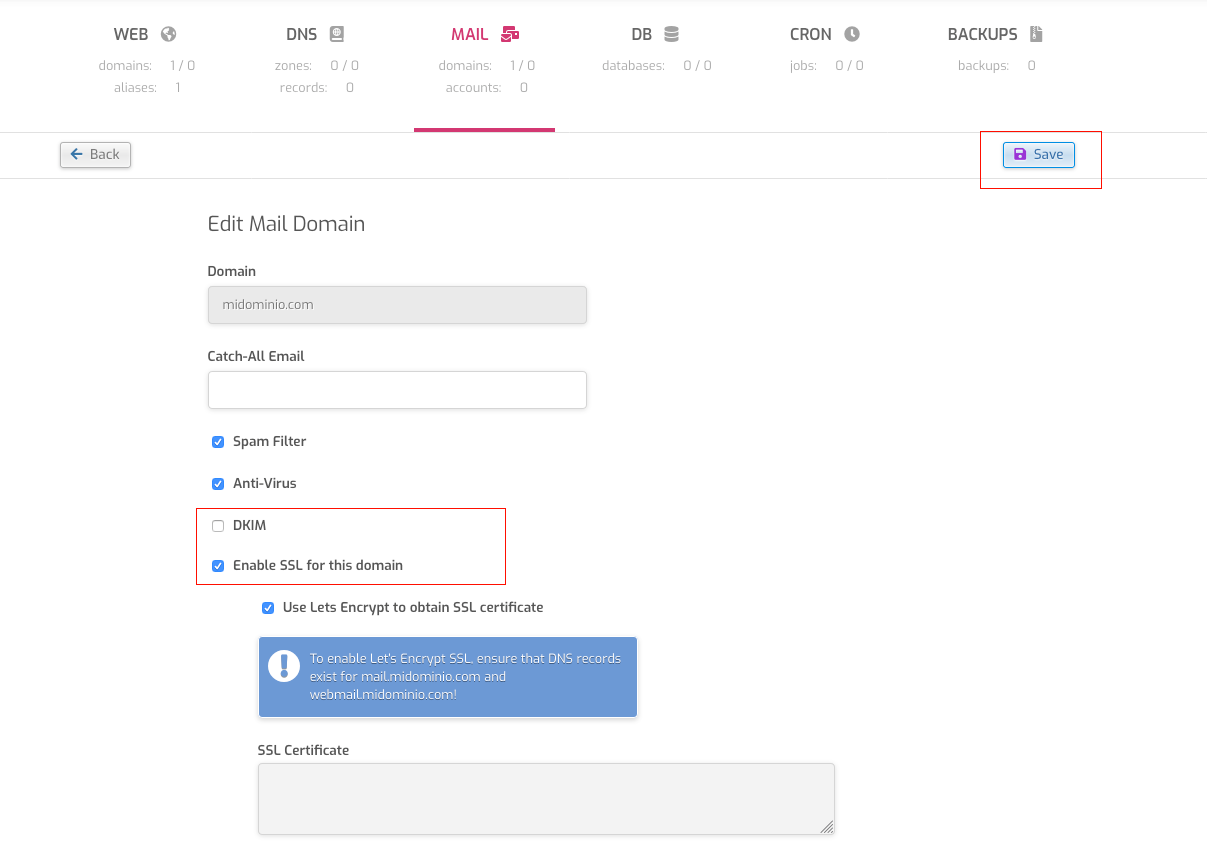Click the floppy disk icon on Save

click(x=1020, y=154)
